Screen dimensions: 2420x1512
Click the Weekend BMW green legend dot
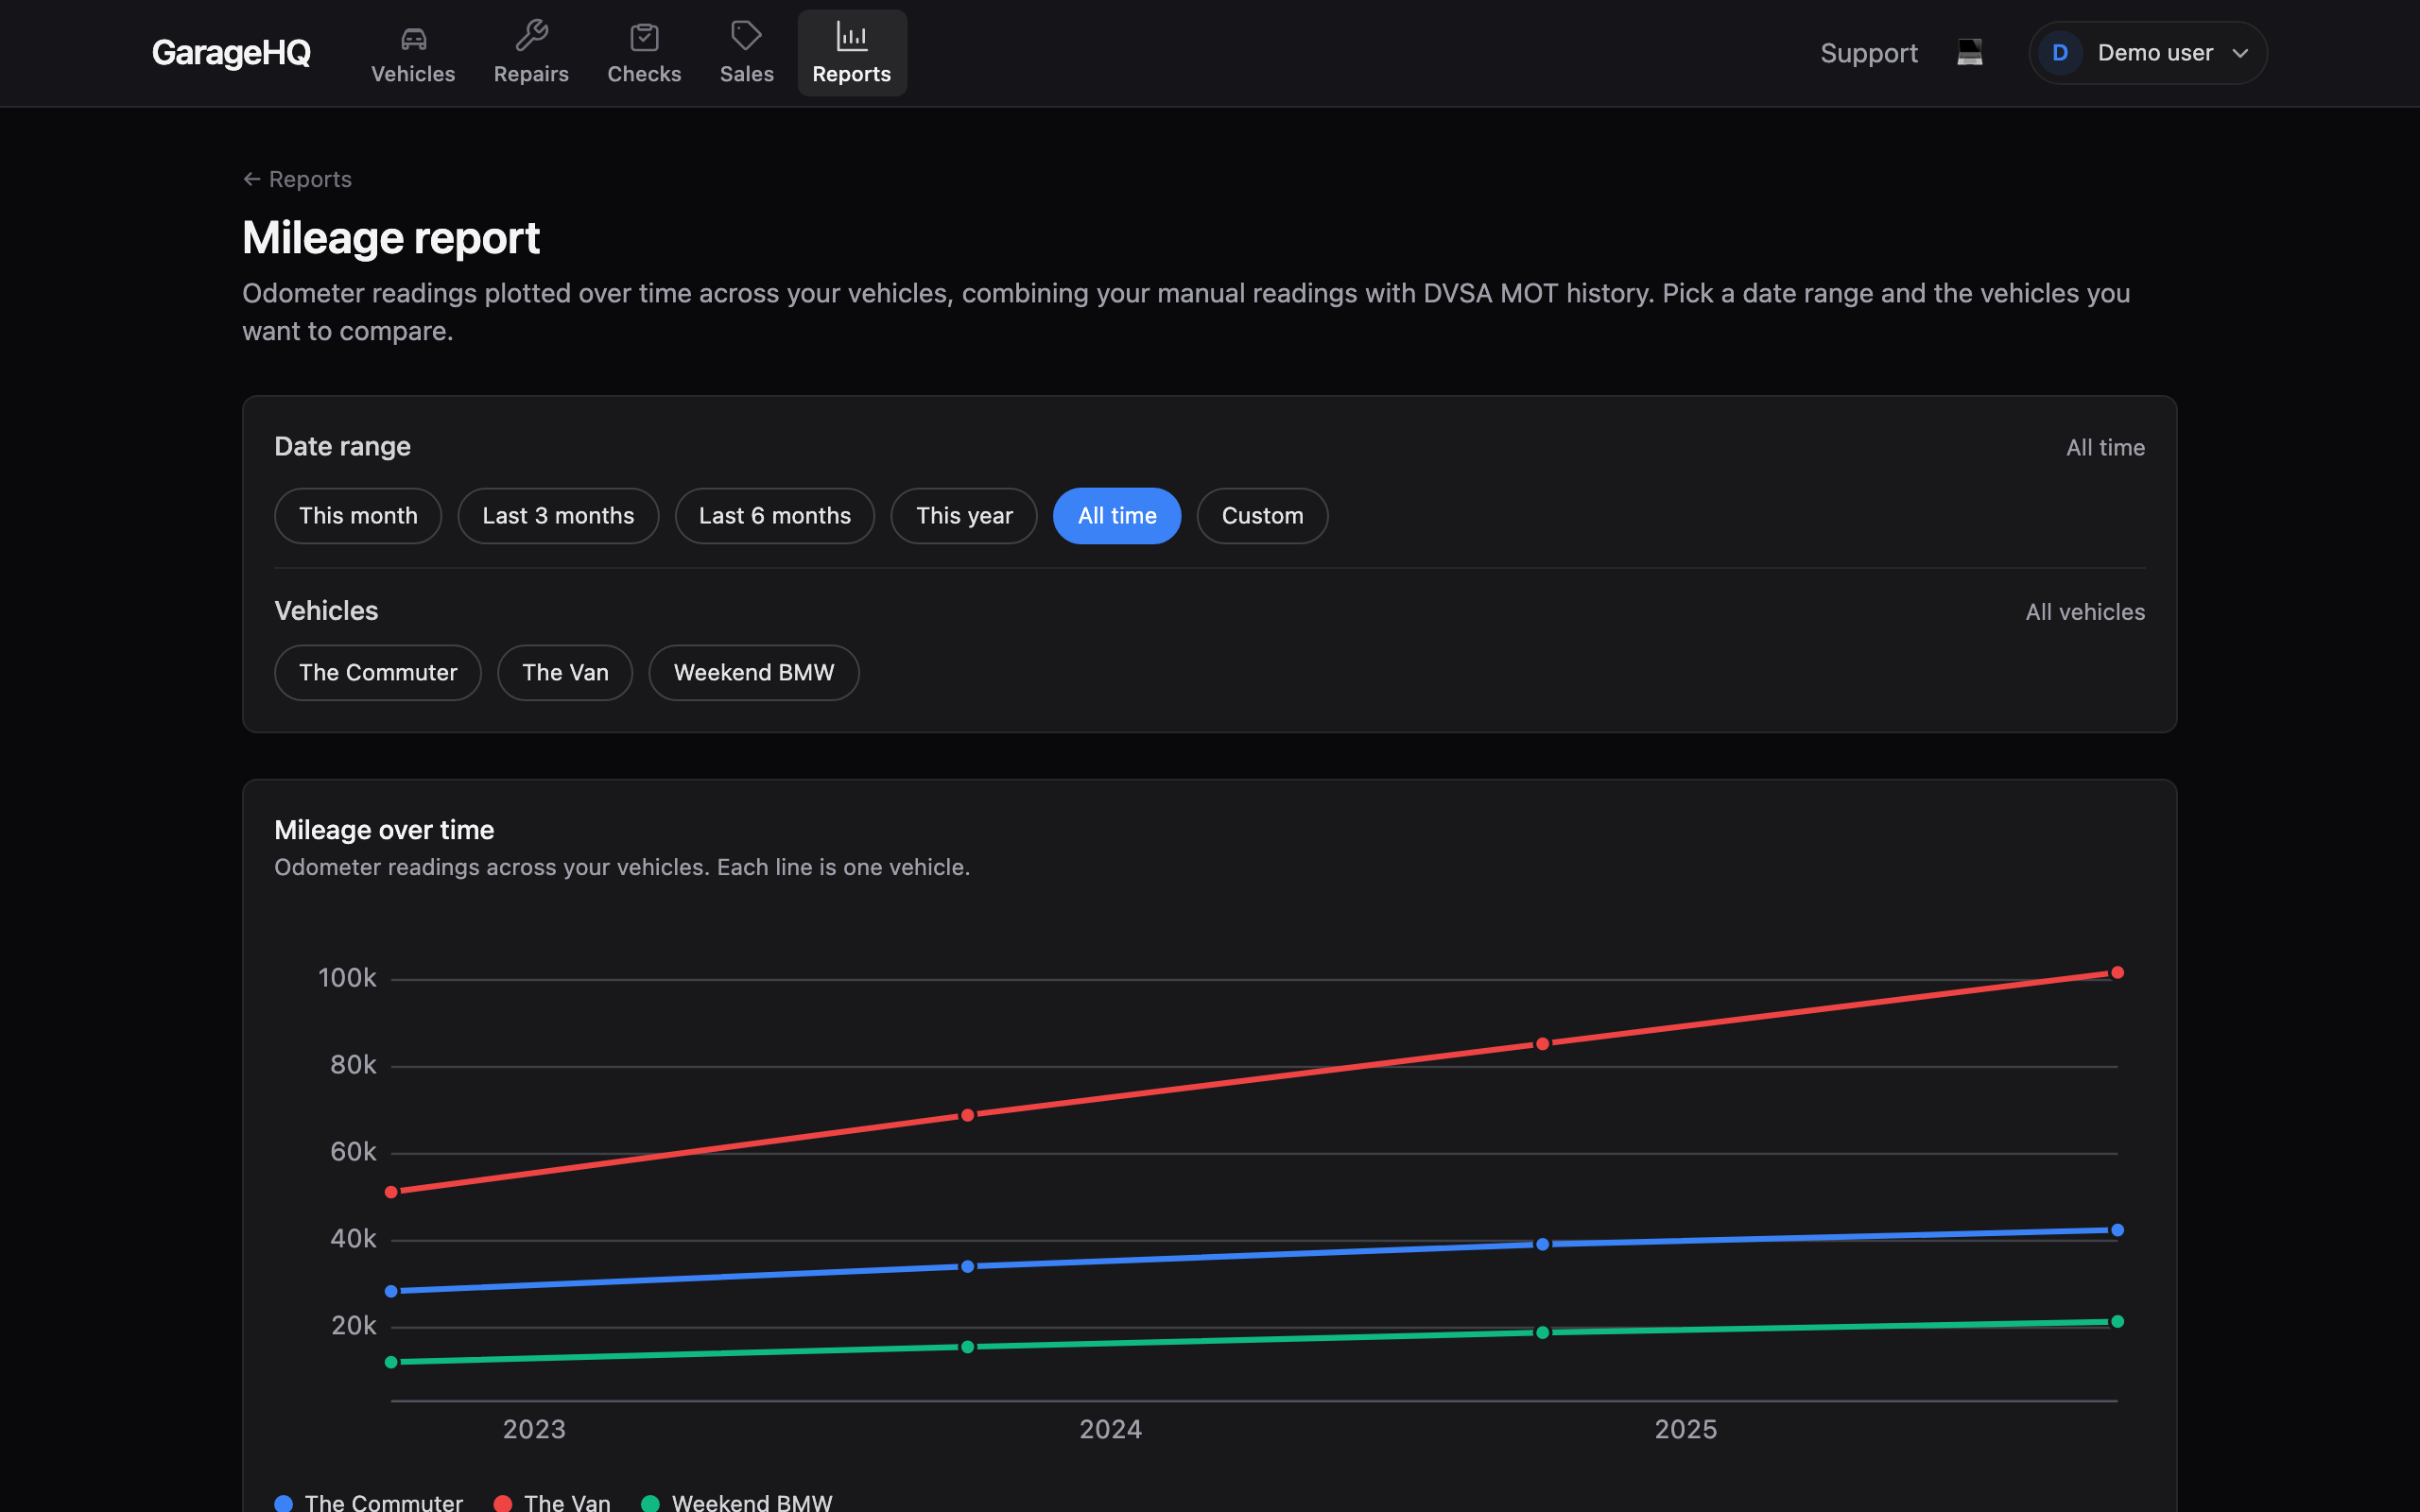[x=650, y=1503]
